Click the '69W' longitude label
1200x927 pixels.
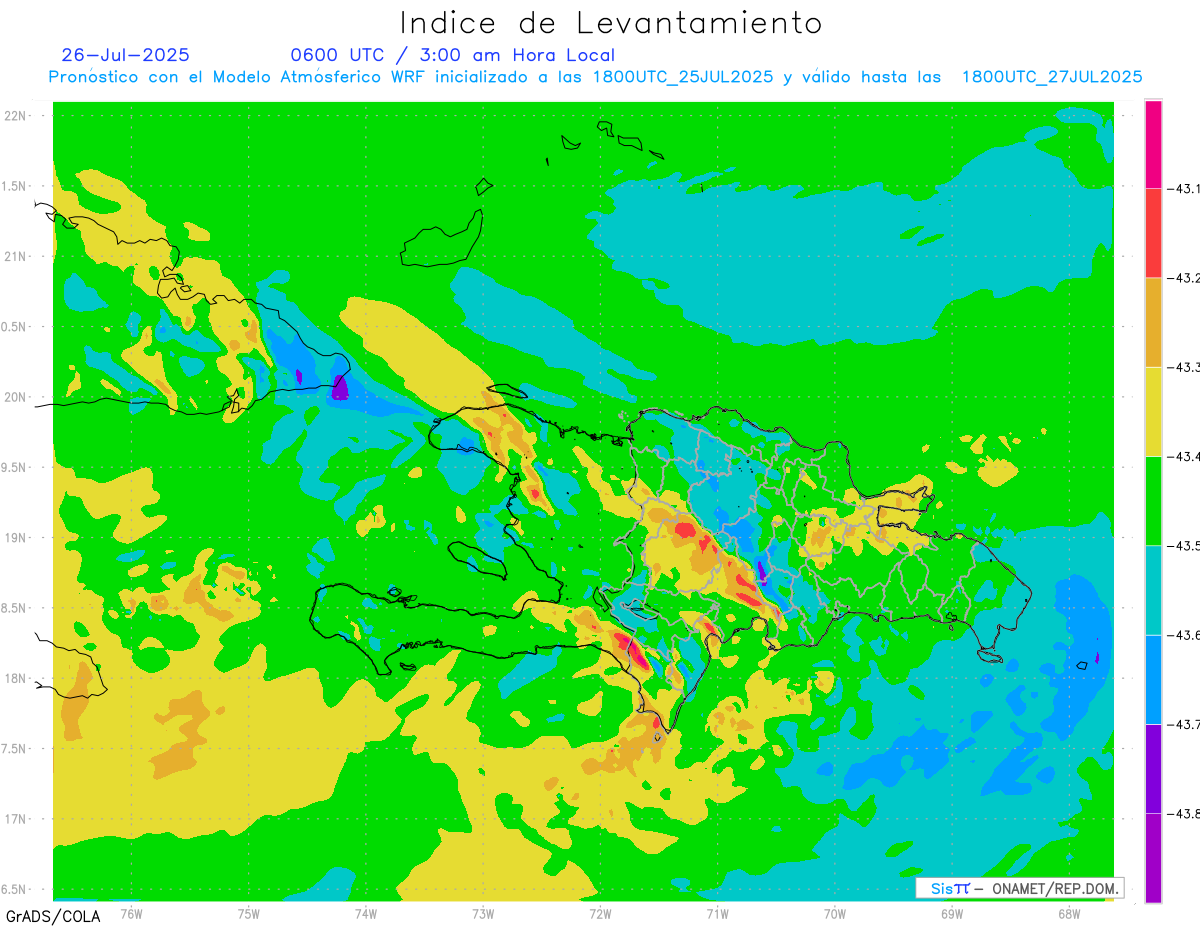pos(952,914)
